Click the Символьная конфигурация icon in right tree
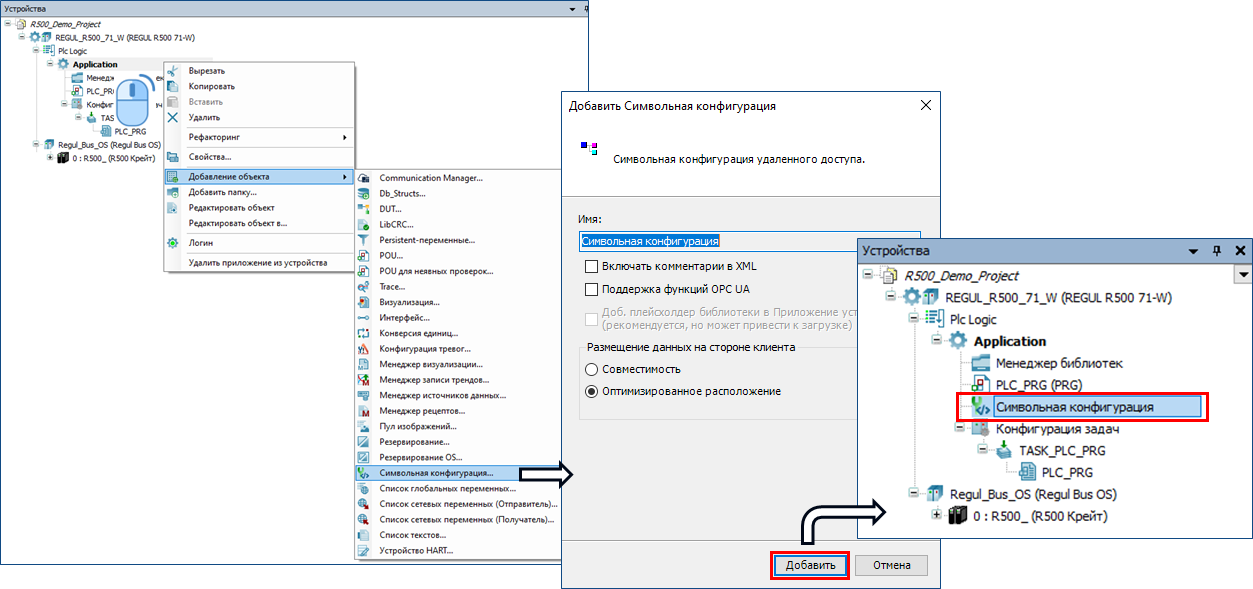 [980, 407]
